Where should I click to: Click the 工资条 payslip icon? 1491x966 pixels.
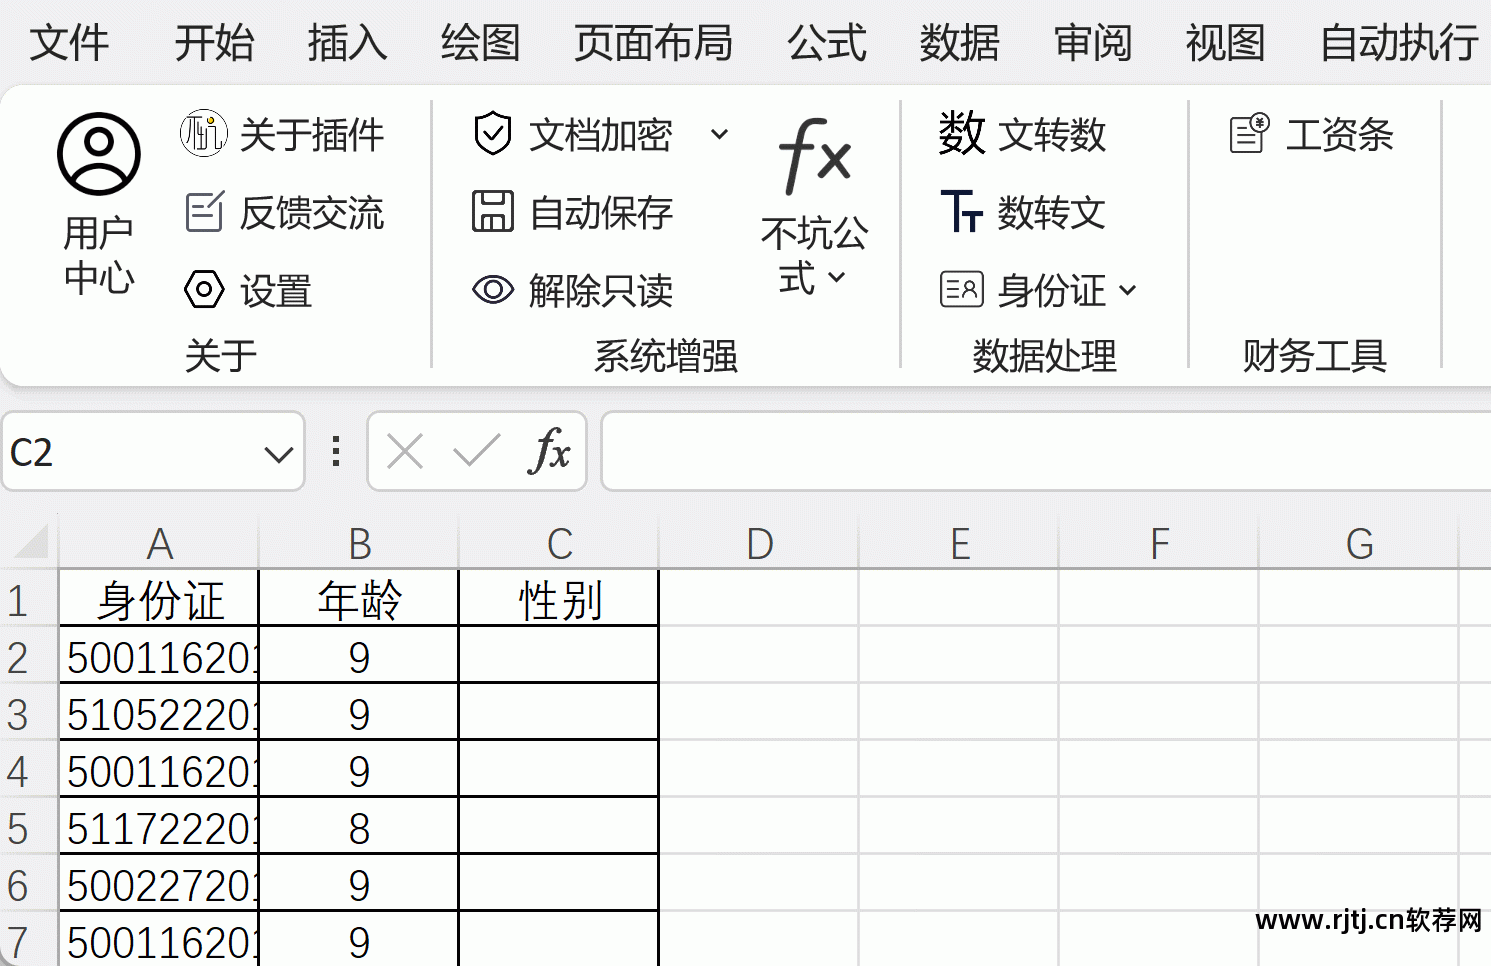click(x=1249, y=133)
